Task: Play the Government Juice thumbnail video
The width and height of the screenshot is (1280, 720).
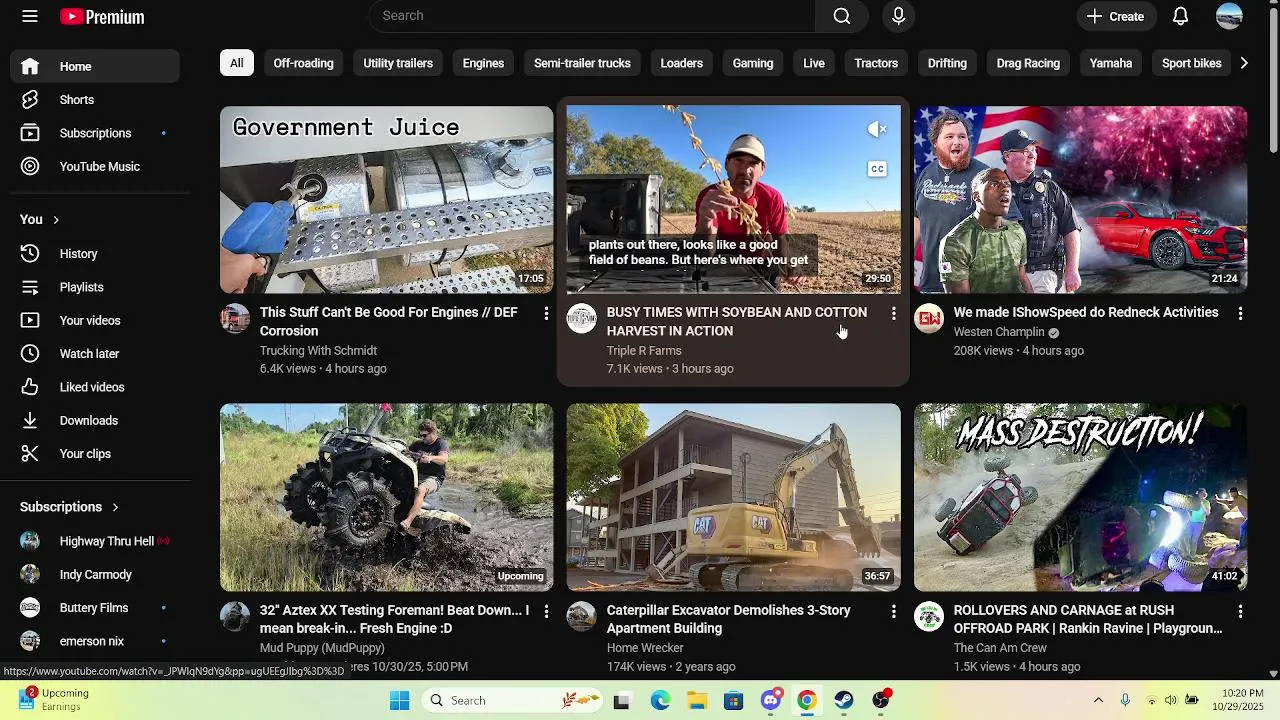Action: [386, 200]
